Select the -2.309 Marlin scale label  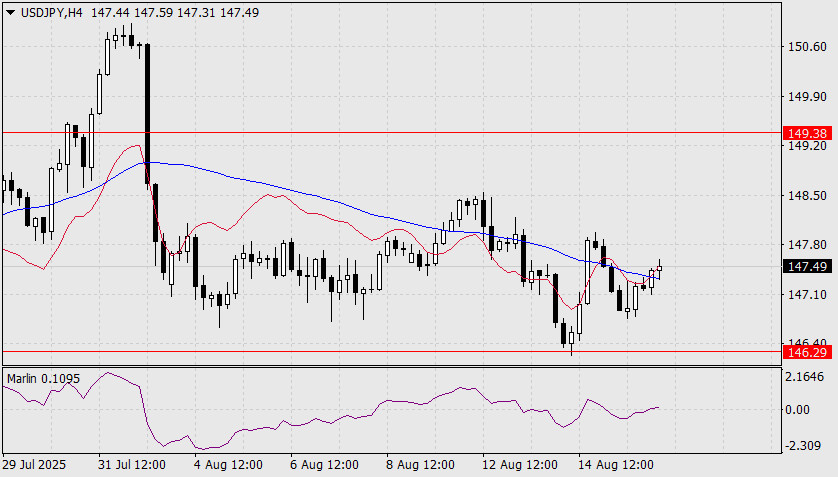click(803, 445)
